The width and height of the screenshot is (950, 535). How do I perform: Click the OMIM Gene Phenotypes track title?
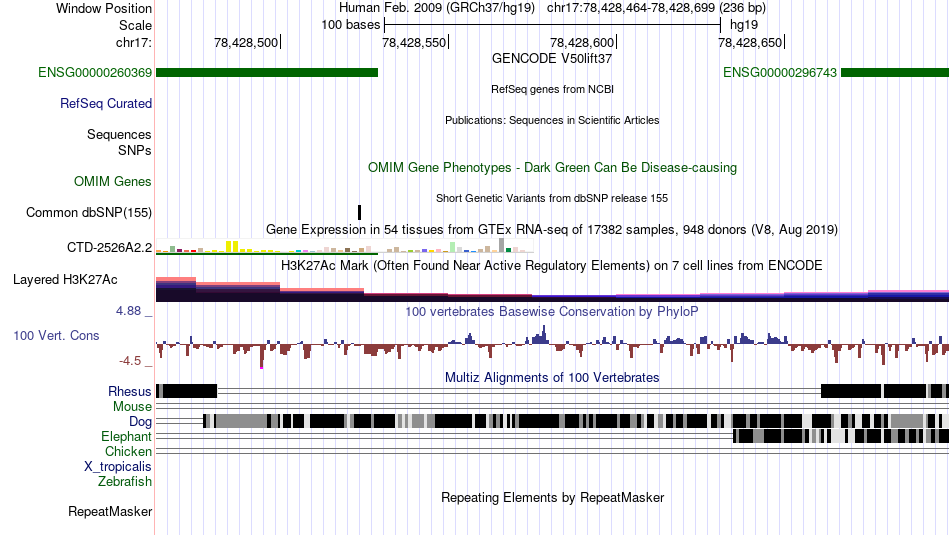pyautogui.click(x=553, y=168)
